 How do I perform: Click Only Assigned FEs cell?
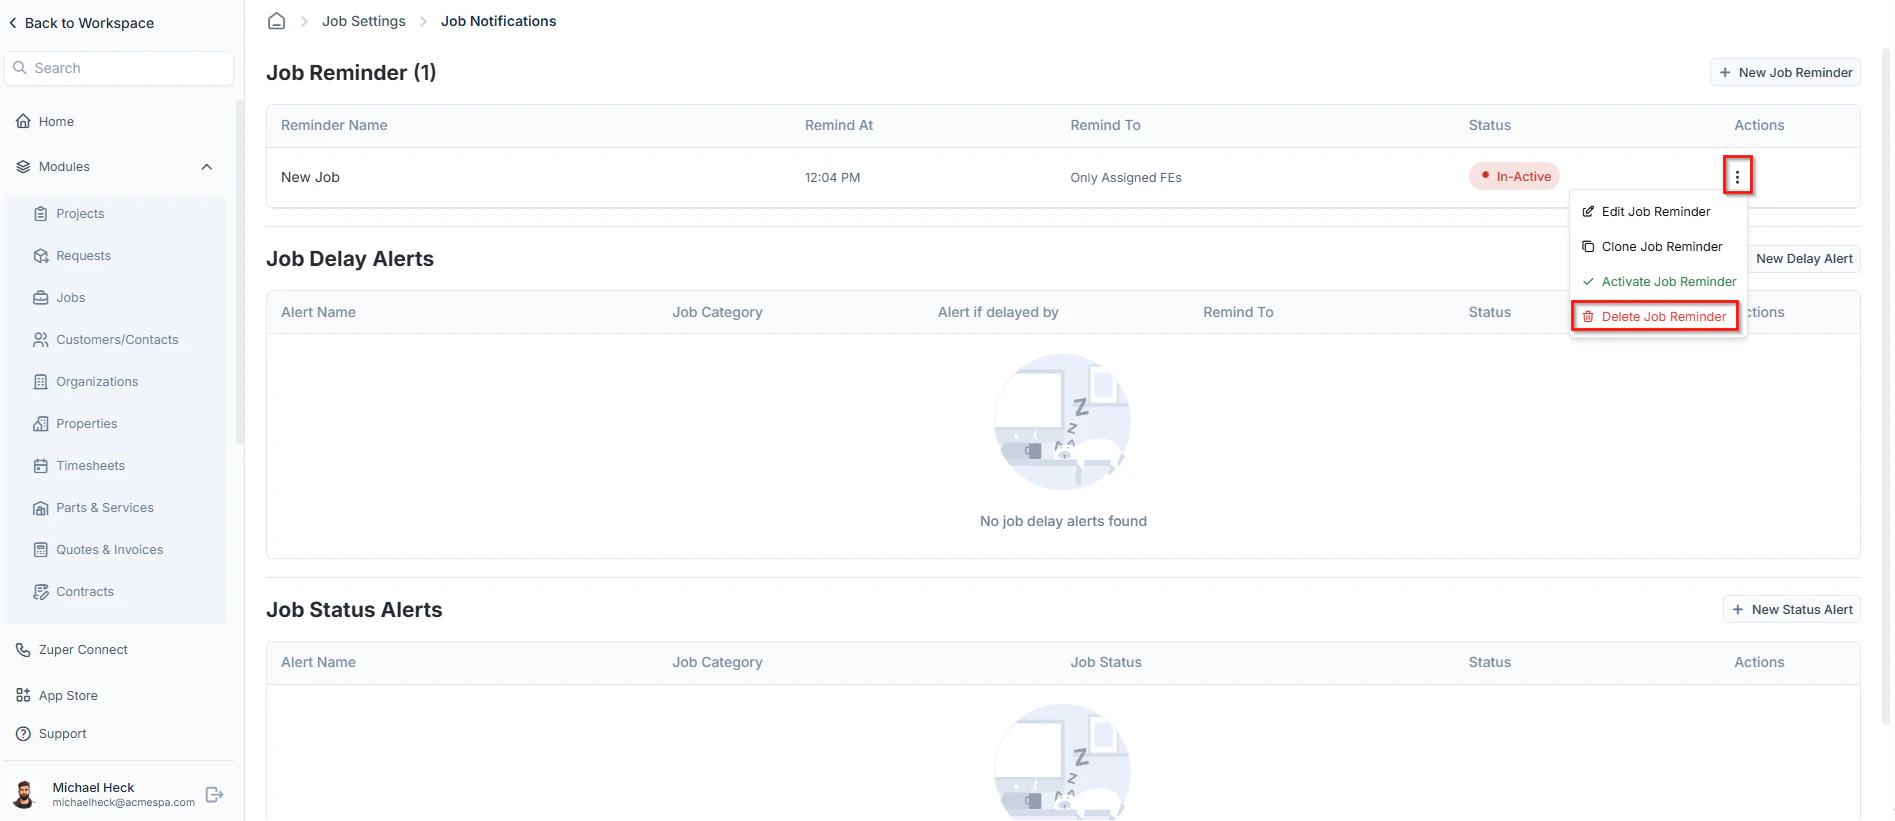(1126, 178)
